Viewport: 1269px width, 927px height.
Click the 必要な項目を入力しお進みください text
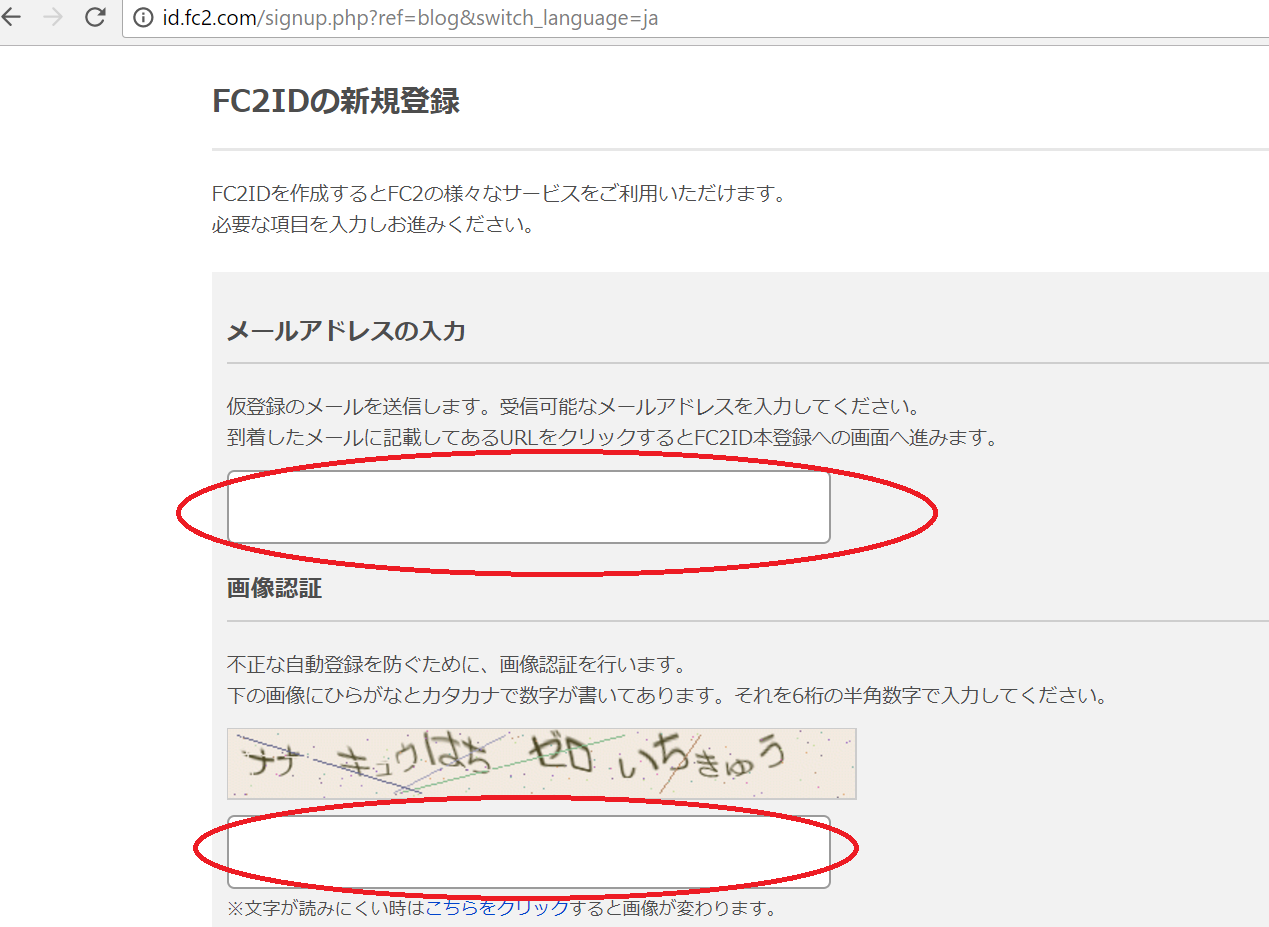373,224
